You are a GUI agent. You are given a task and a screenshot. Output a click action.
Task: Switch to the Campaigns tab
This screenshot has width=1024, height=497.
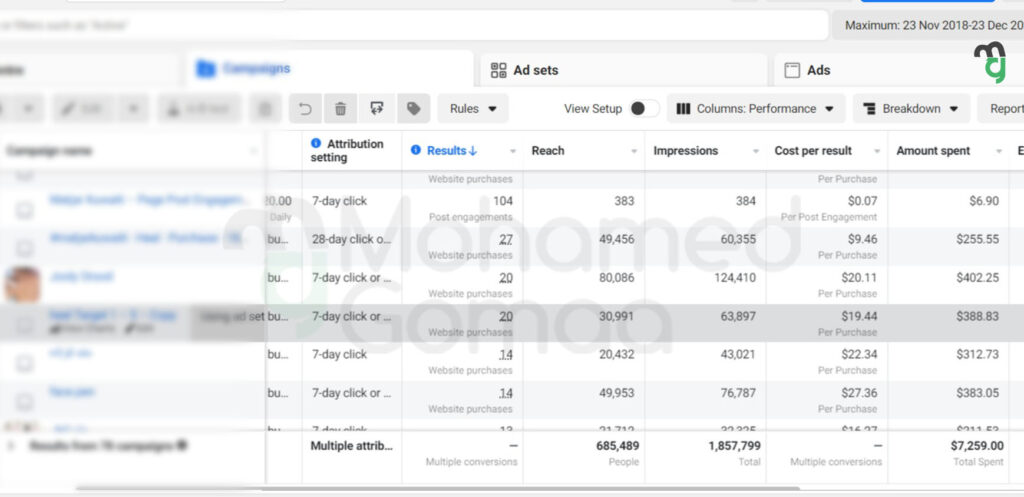256,69
